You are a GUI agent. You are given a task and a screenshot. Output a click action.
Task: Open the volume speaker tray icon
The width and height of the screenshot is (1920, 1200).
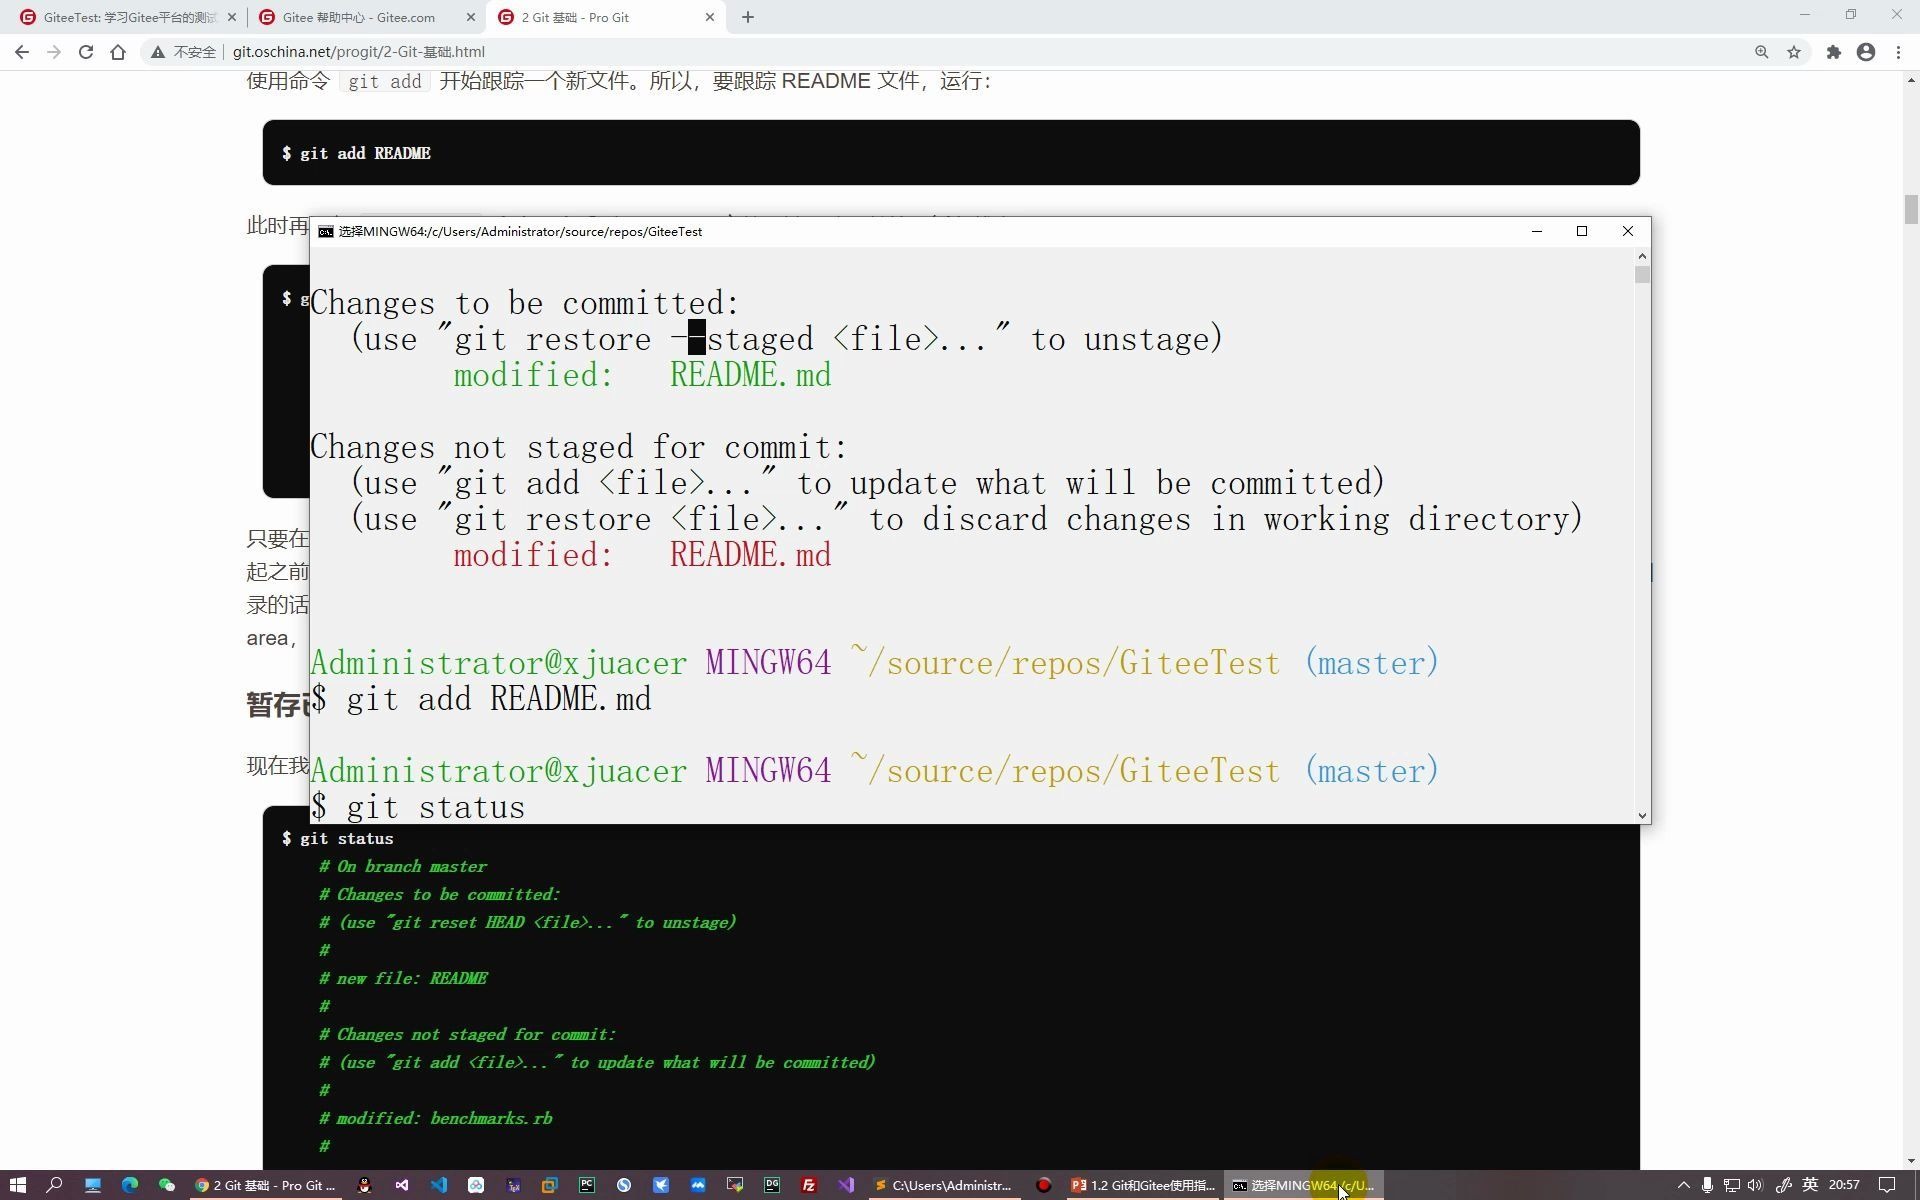(x=1755, y=1185)
